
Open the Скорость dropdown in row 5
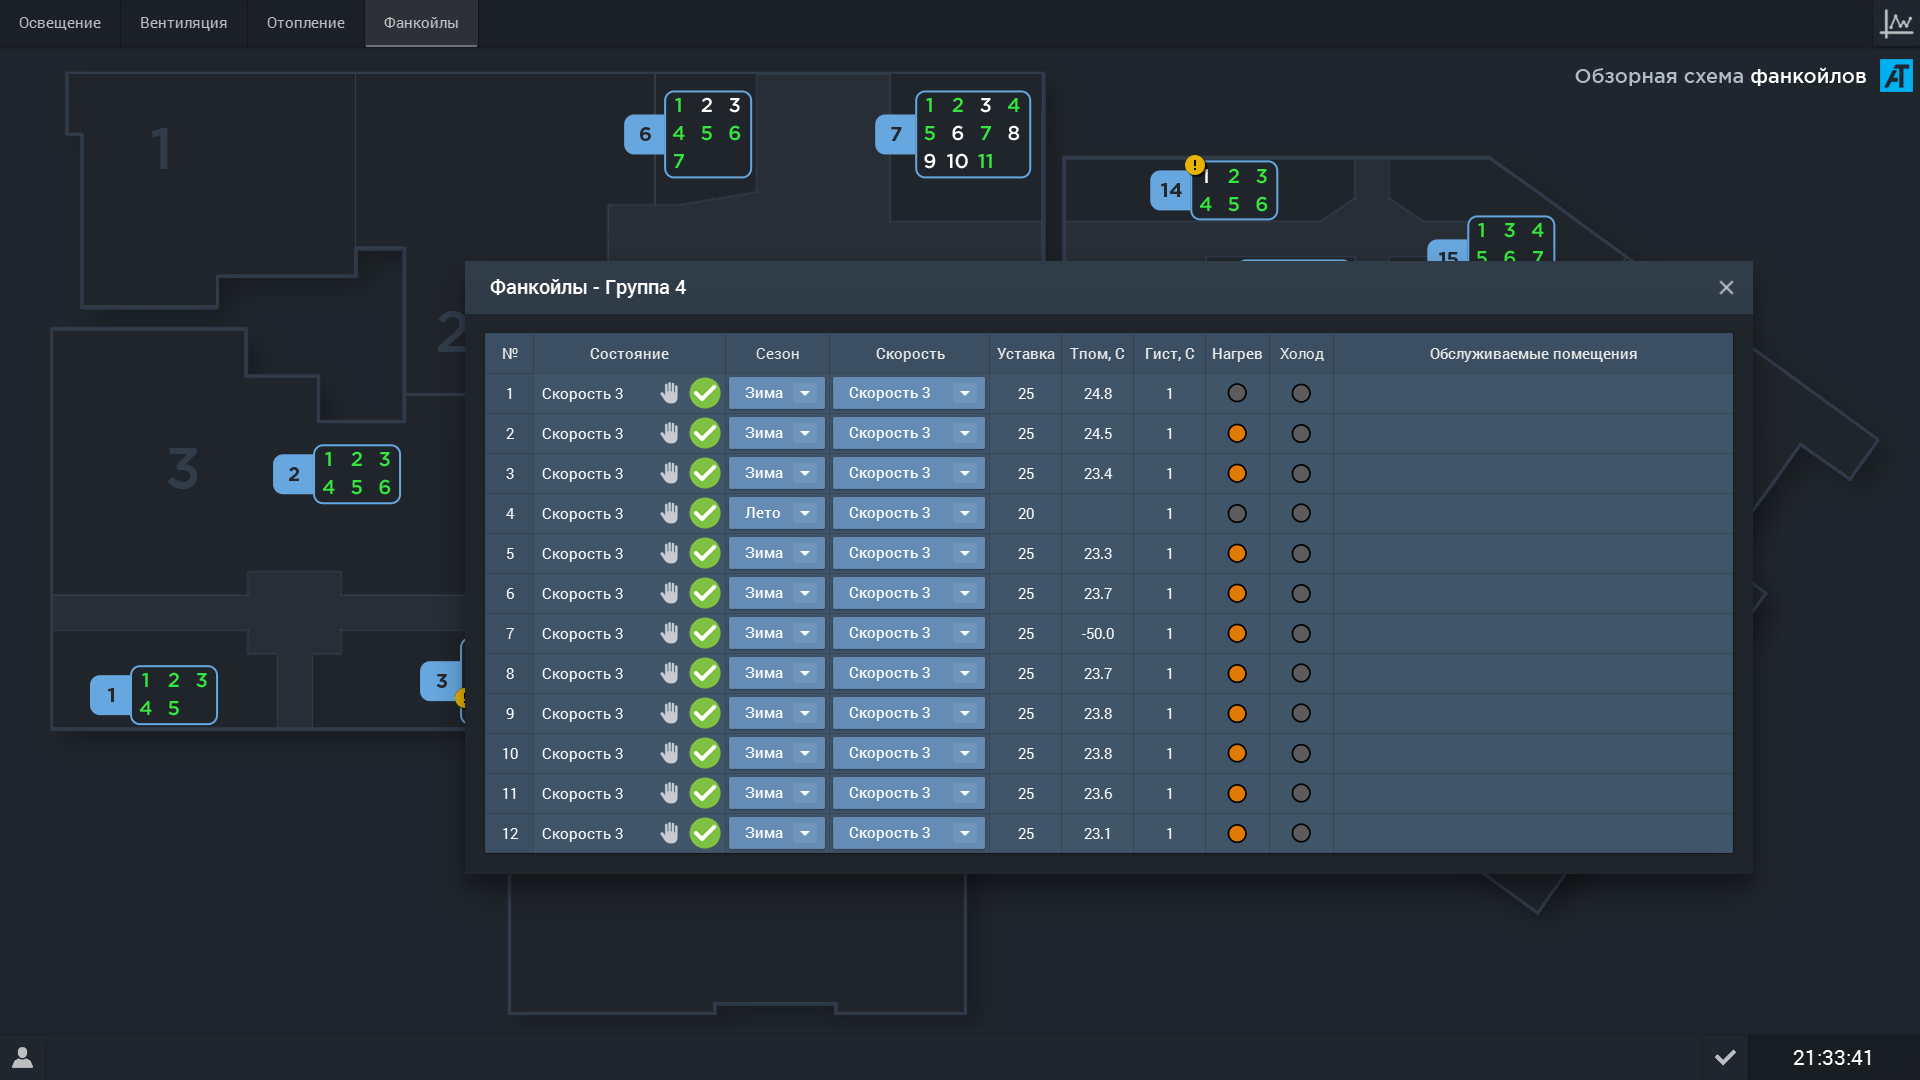[909, 553]
